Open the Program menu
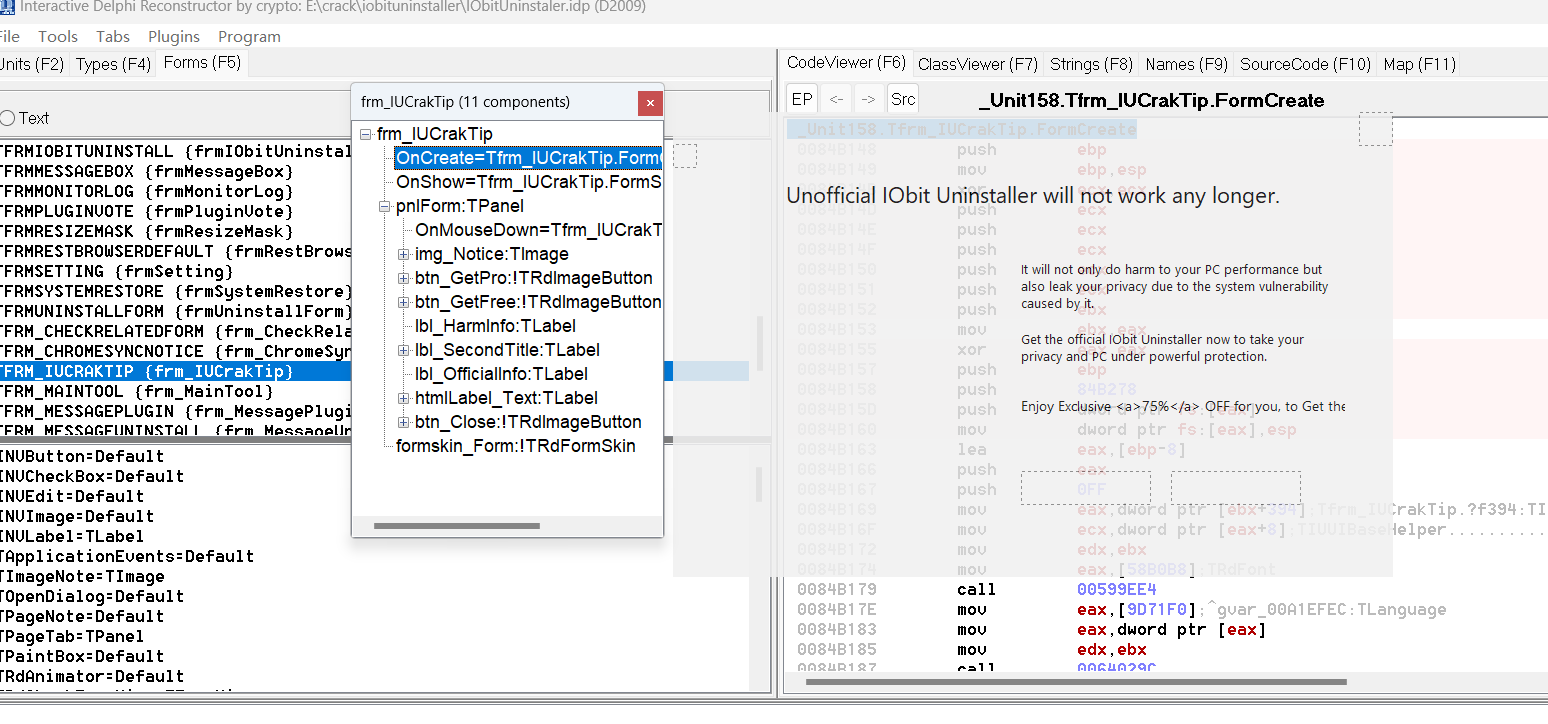Screen dimensions: 1548x724 [x=249, y=36]
